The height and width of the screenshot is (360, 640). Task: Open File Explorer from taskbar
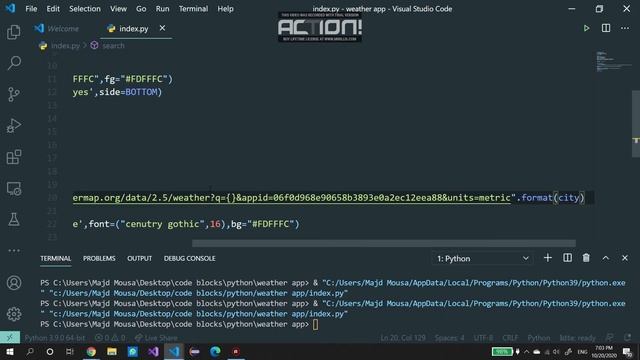[112, 351]
